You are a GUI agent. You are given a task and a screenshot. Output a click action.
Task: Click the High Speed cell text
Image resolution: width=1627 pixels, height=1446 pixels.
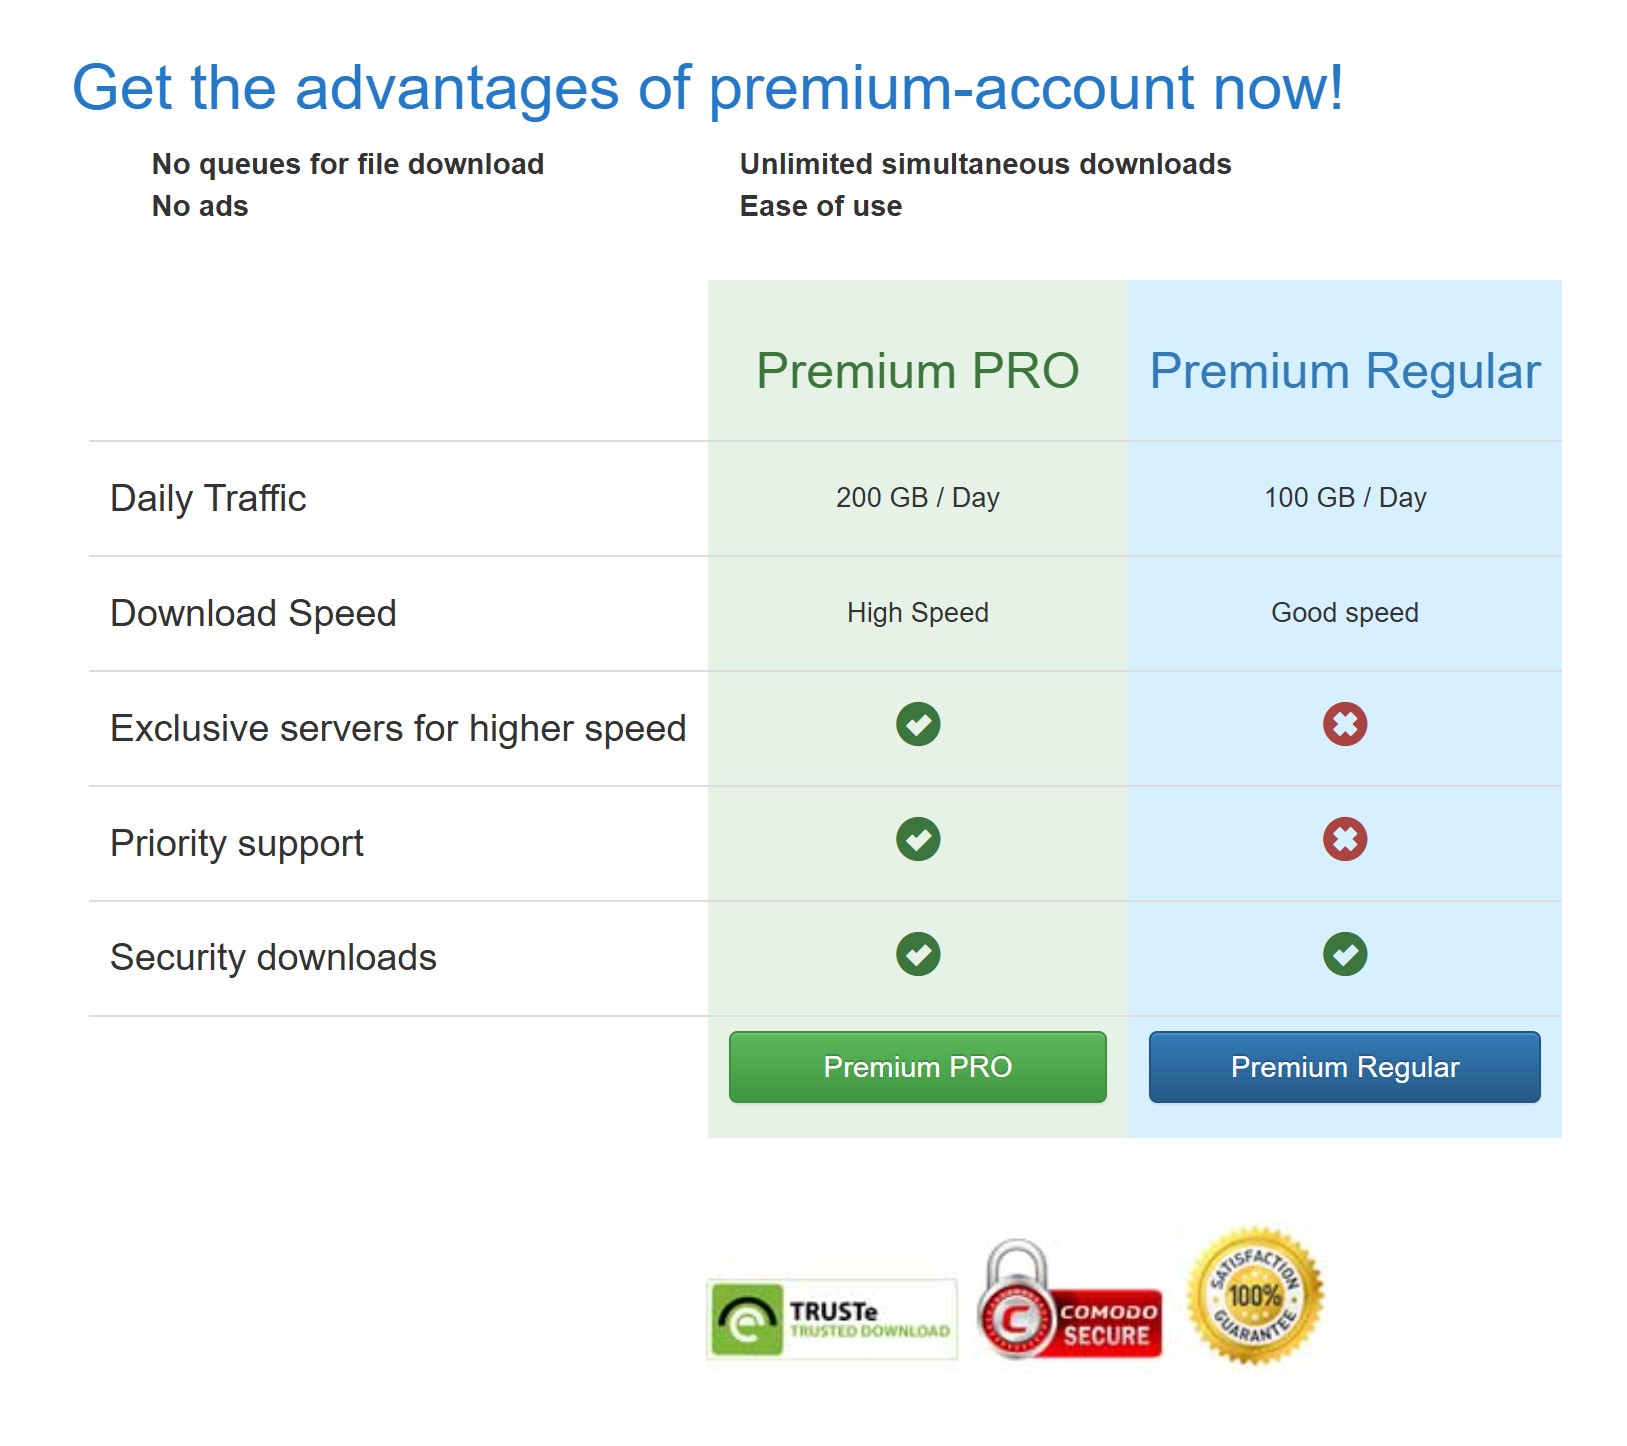tap(917, 612)
